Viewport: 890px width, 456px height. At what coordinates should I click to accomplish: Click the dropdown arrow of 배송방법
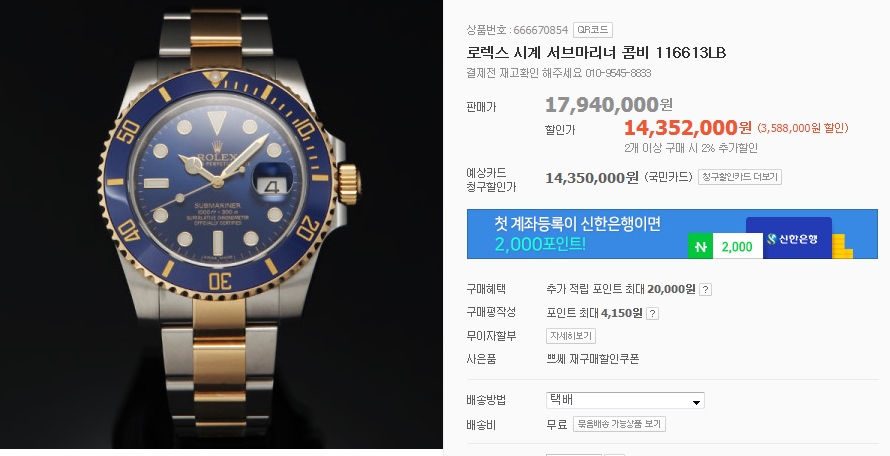coord(696,402)
